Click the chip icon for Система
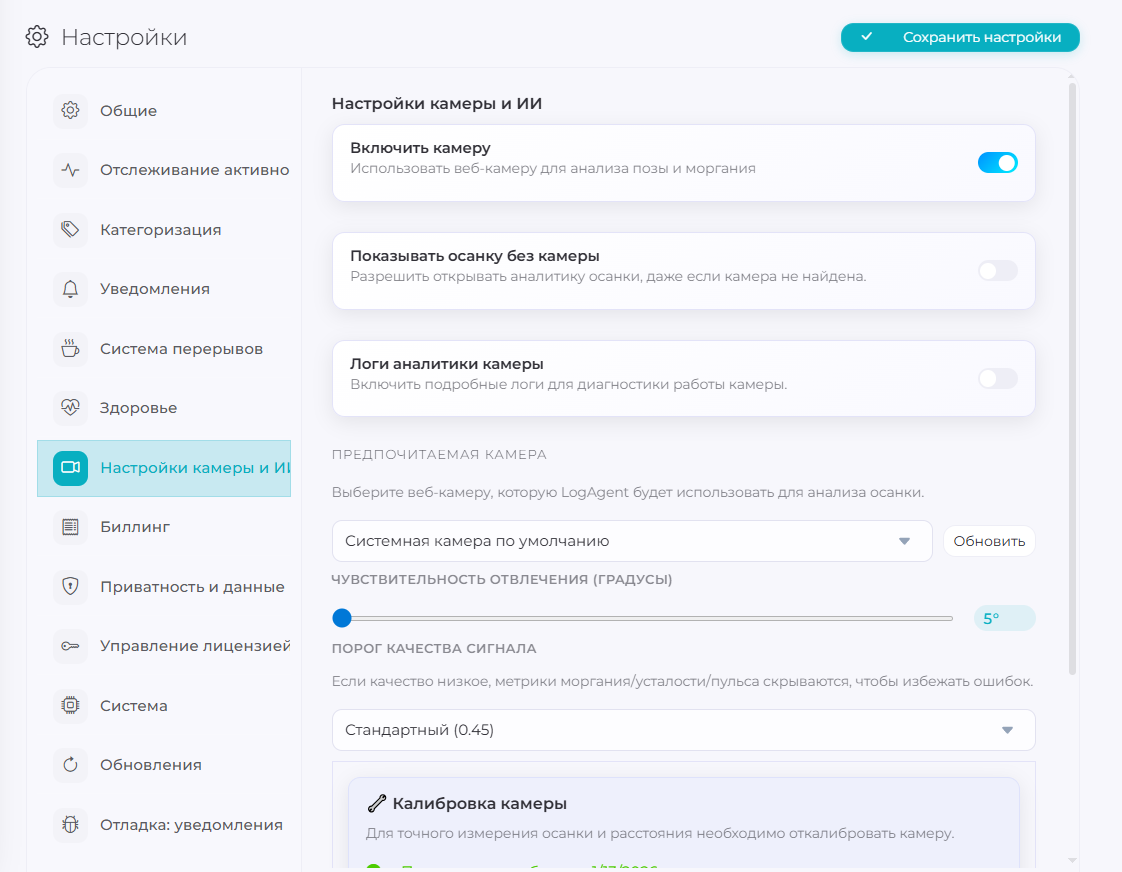 (x=70, y=705)
